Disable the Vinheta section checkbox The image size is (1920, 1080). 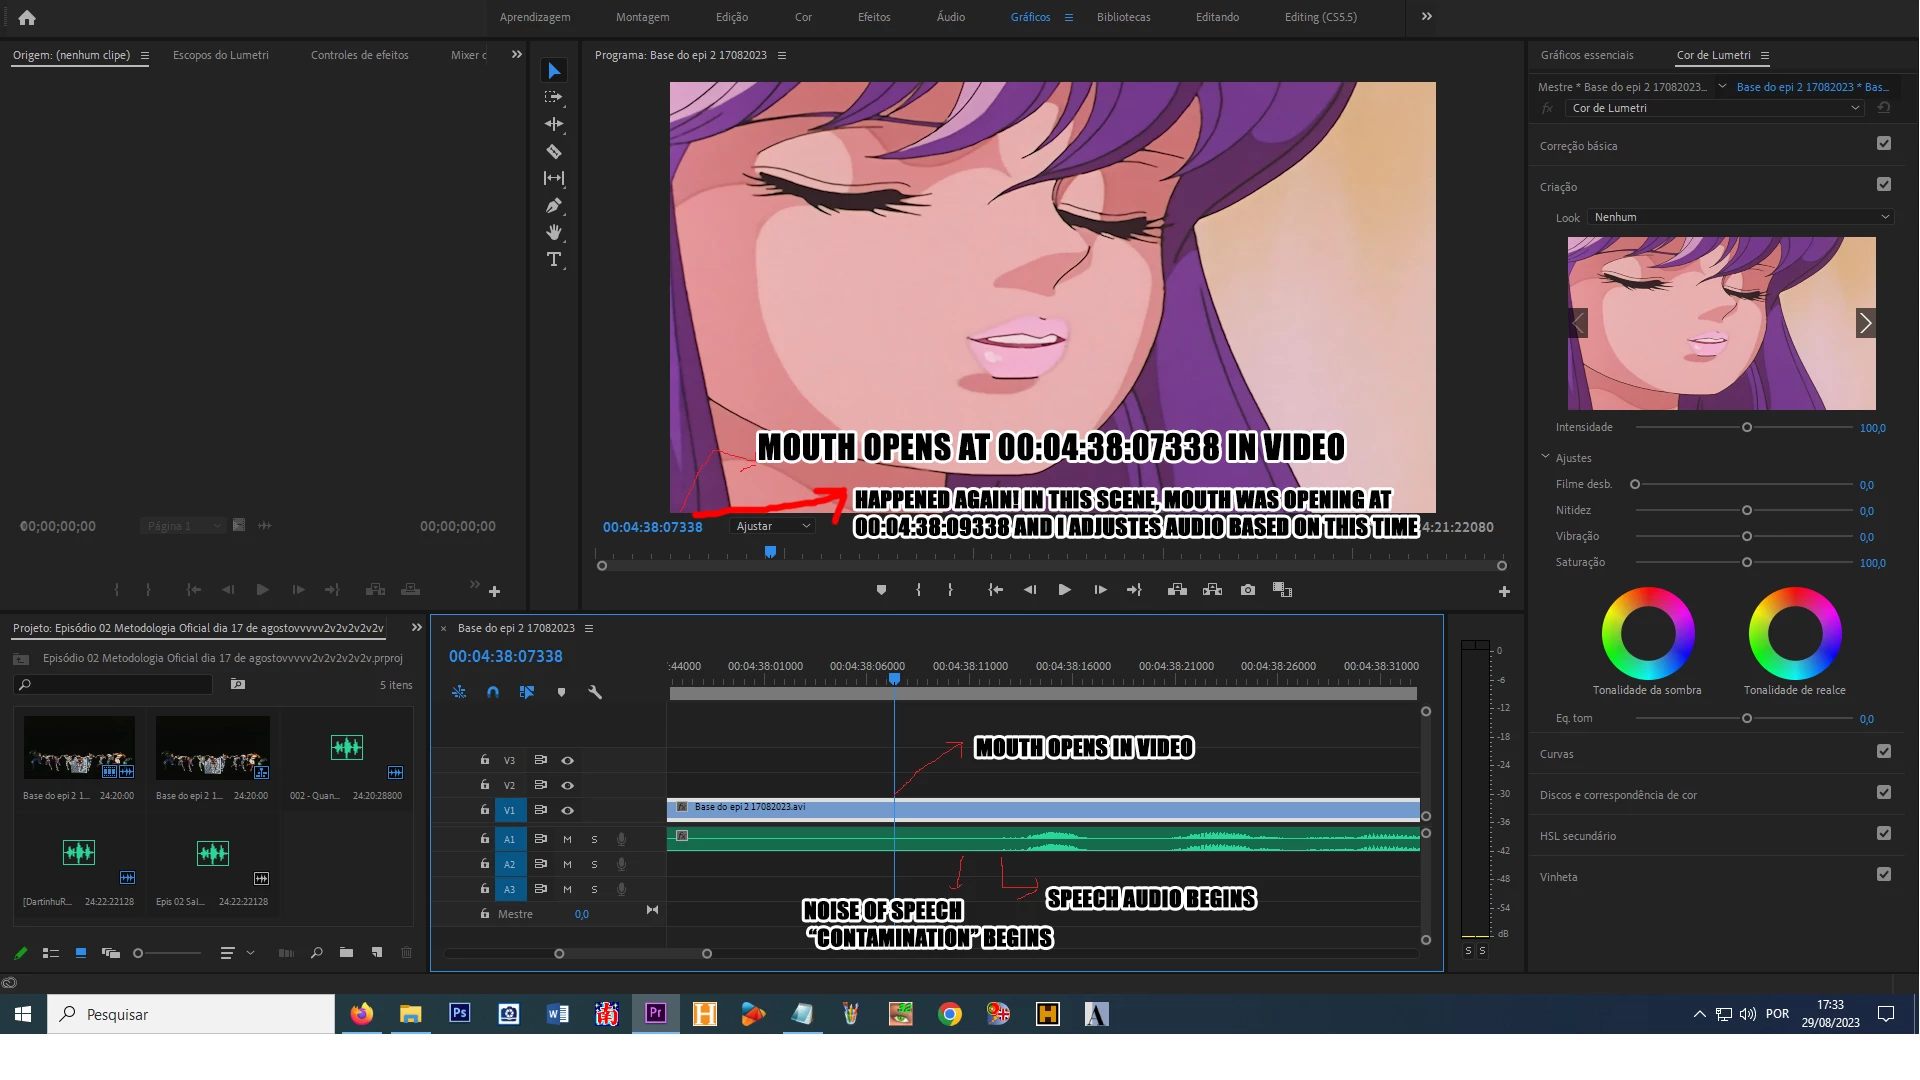tap(1884, 875)
